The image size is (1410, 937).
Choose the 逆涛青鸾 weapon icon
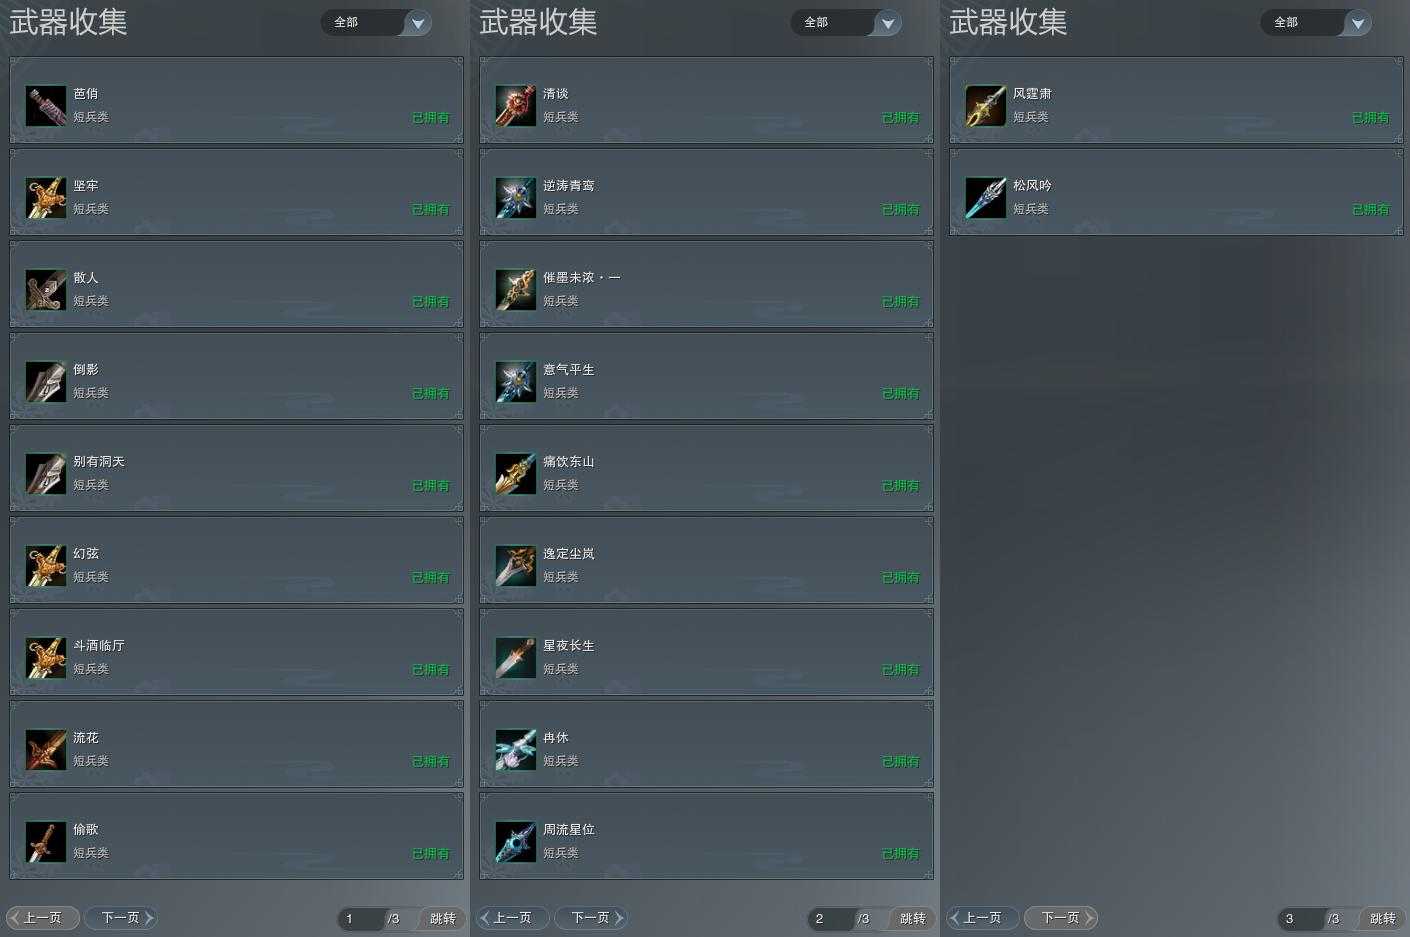pos(516,197)
